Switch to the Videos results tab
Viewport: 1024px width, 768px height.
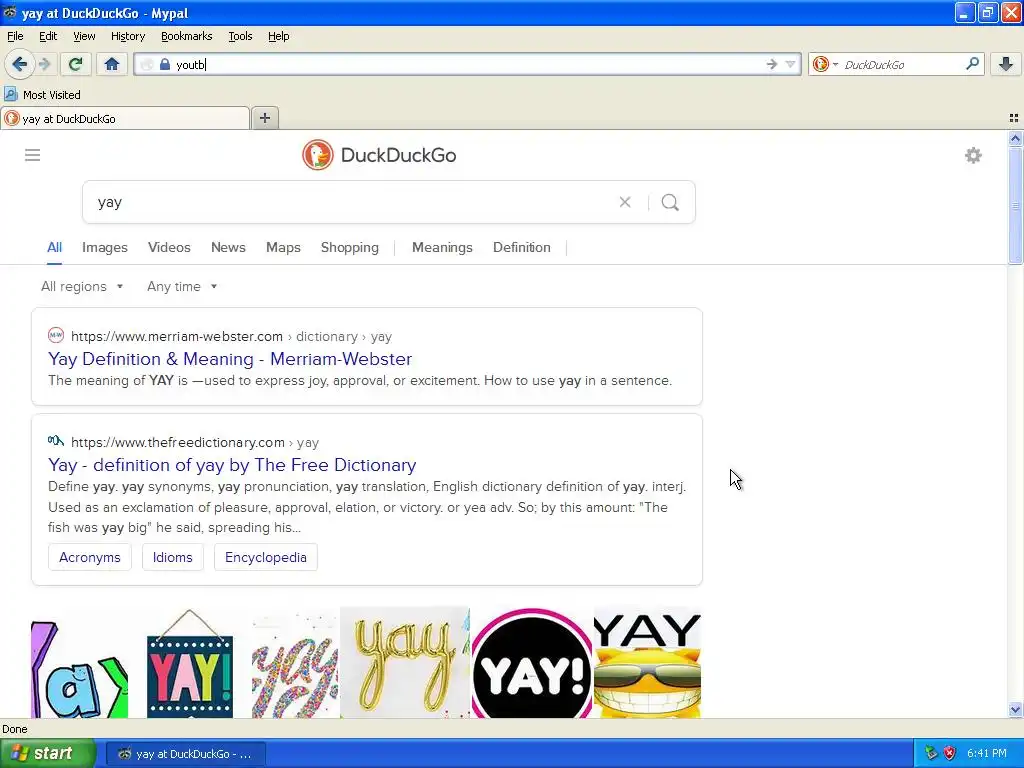(169, 248)
